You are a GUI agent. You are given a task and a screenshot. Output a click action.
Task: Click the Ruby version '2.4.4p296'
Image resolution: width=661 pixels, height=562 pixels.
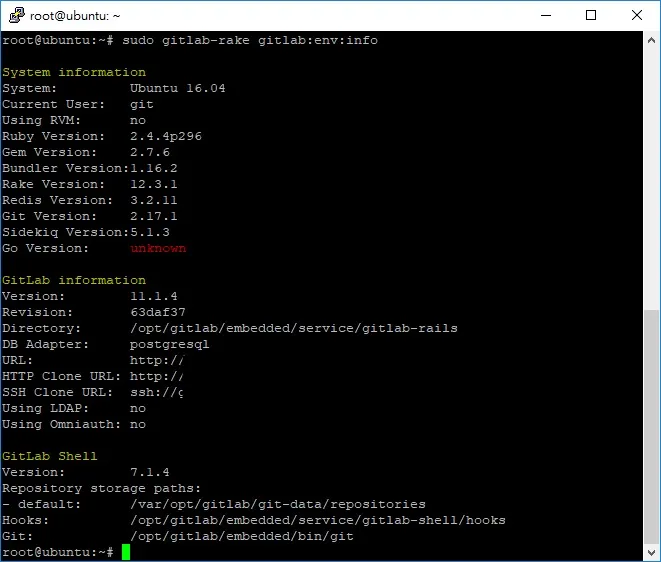pos(166,137)
